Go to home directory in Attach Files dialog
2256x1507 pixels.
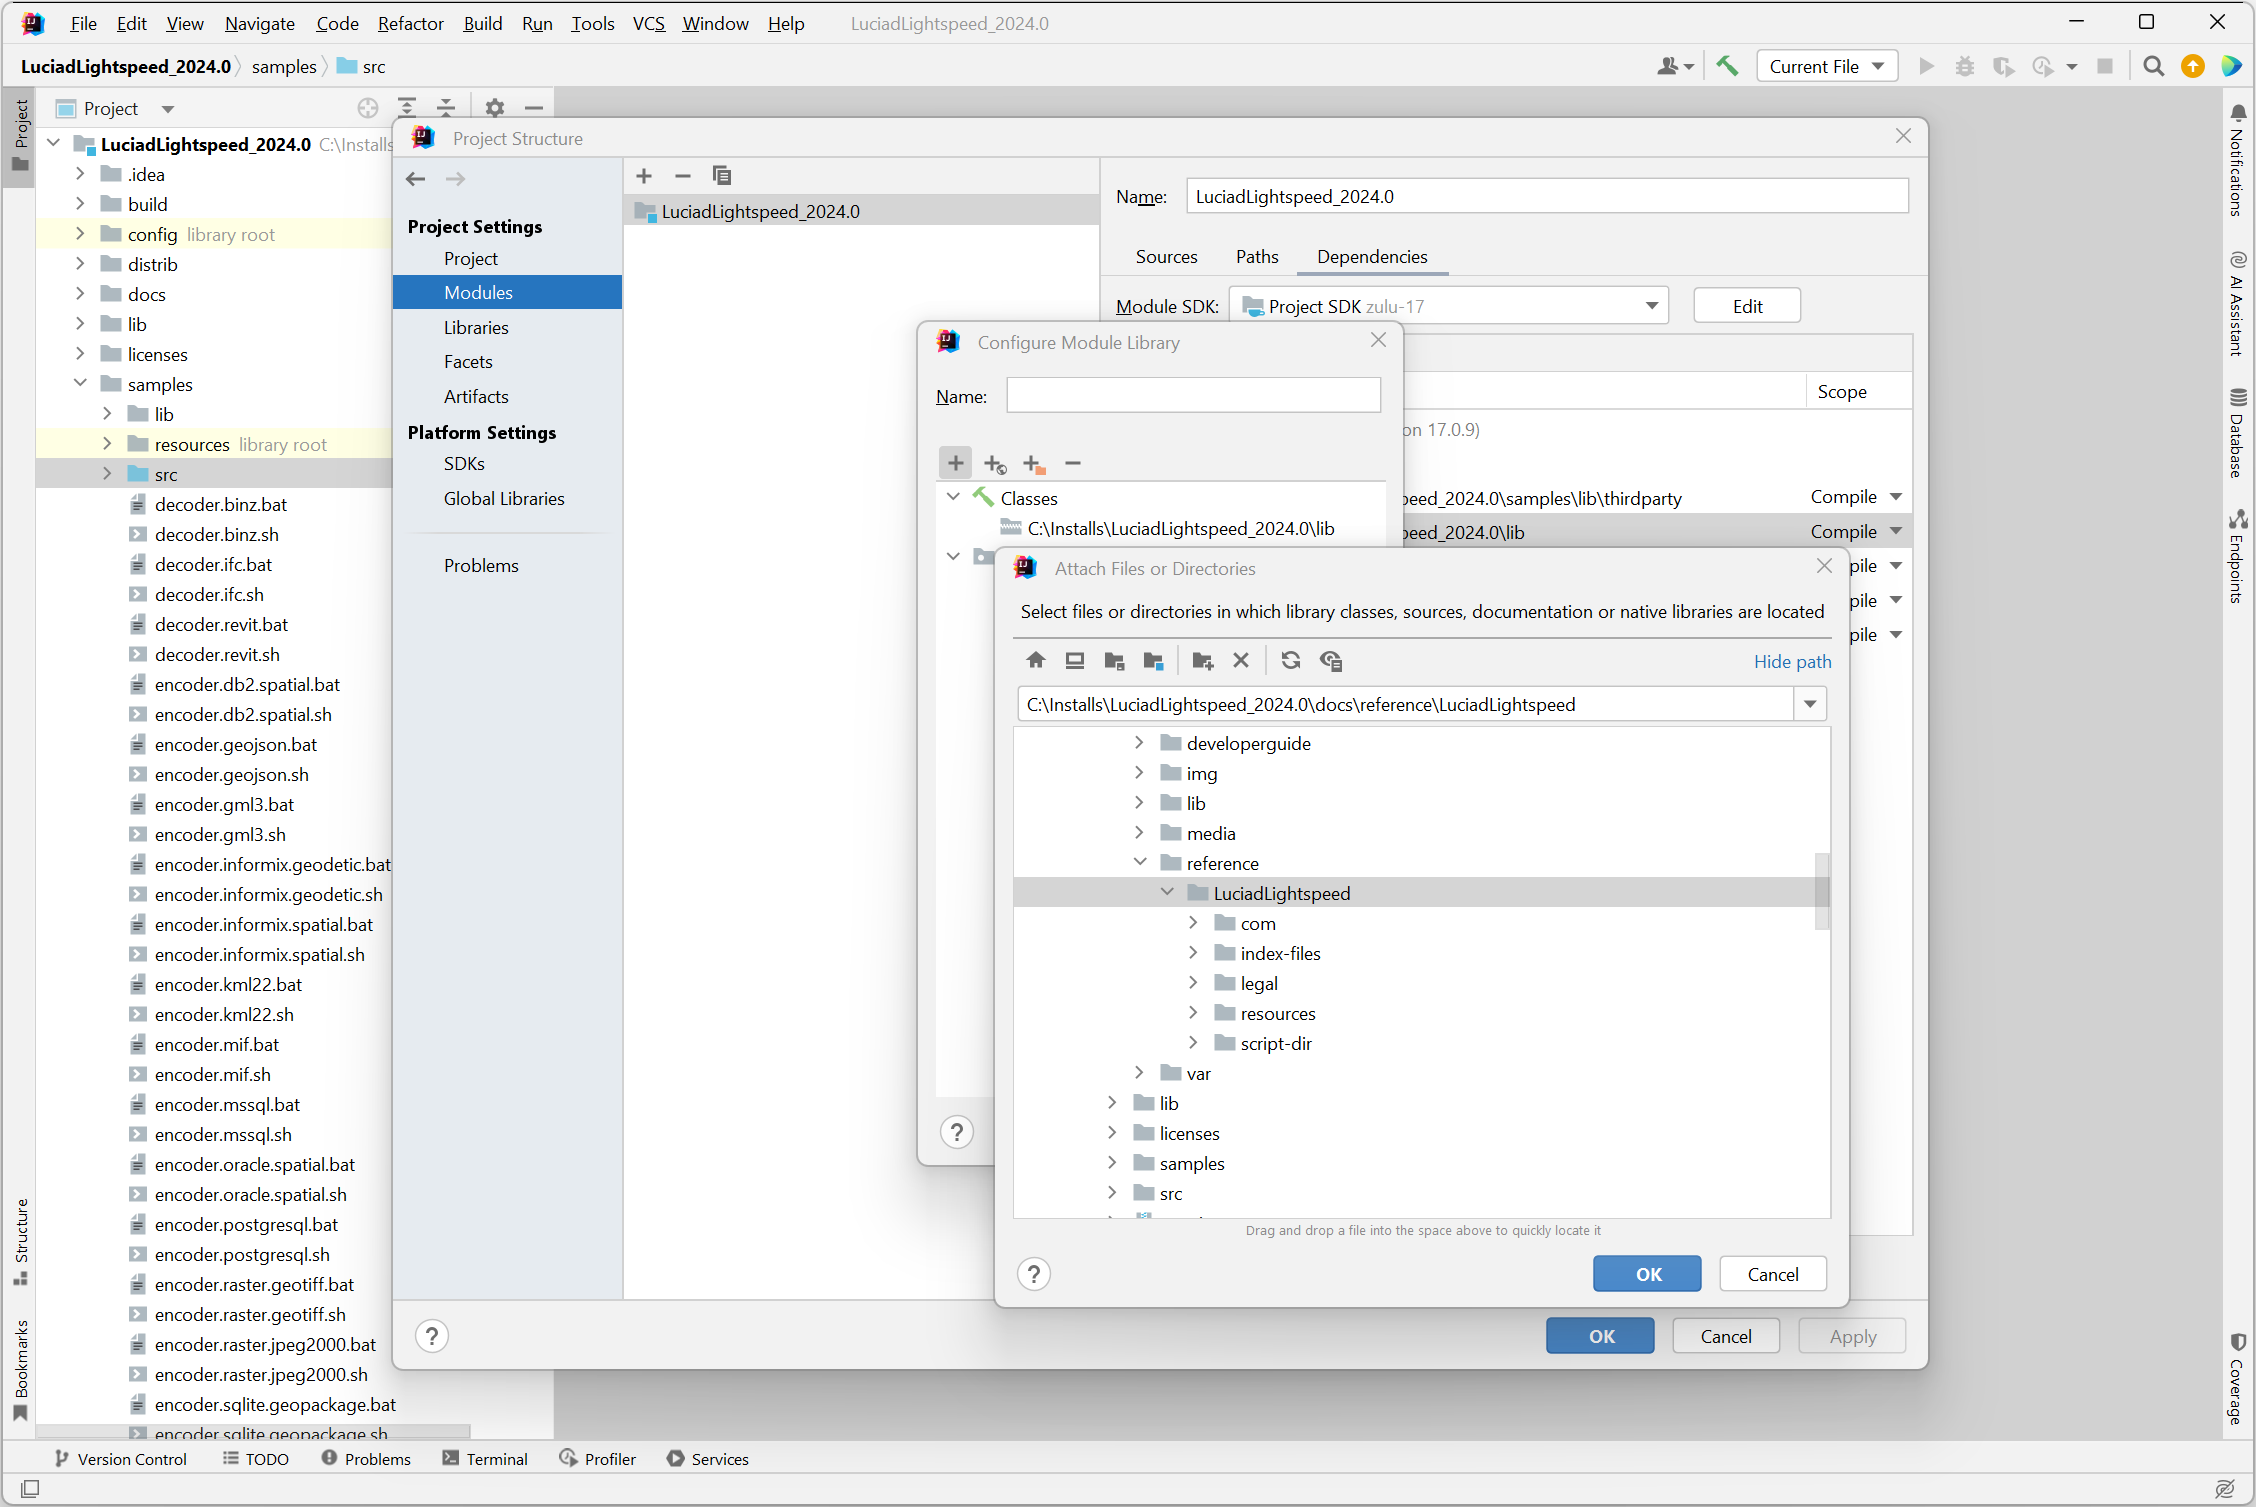coord(1036,660)
